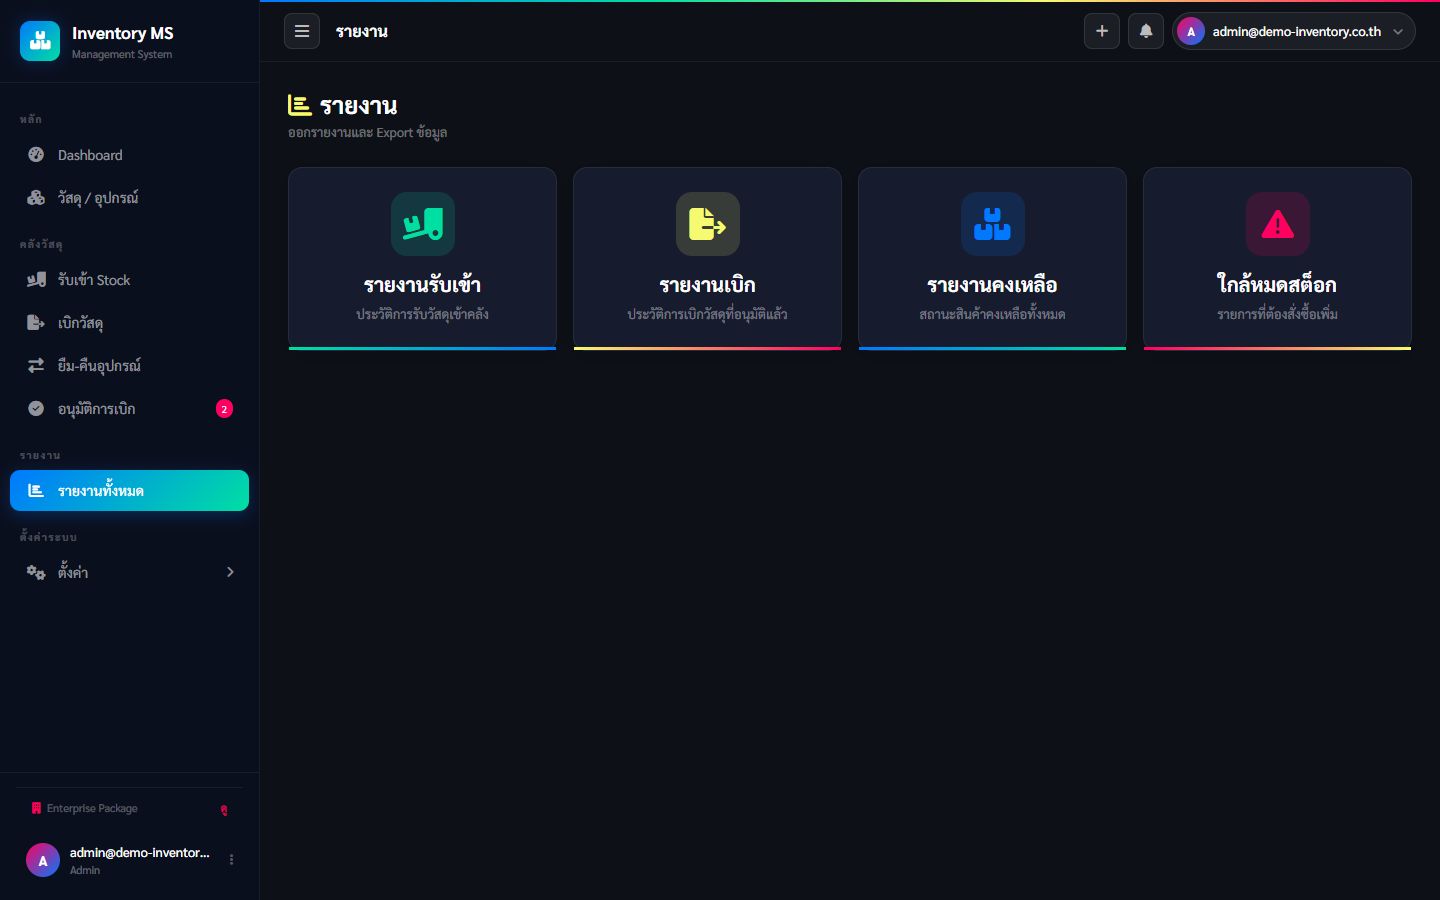The image size is (1440, 900).
Task: Click the ตั้งค่า gears icon
Action: pos(36,572)
